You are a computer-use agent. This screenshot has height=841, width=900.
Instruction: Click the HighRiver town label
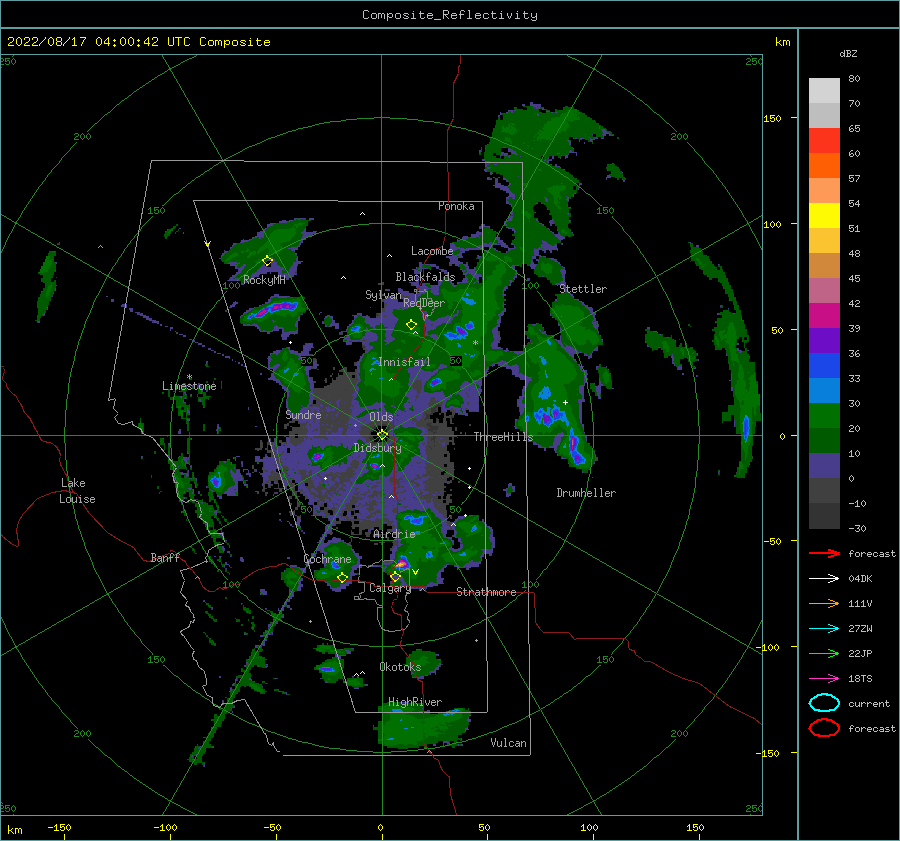pos(415,702)
